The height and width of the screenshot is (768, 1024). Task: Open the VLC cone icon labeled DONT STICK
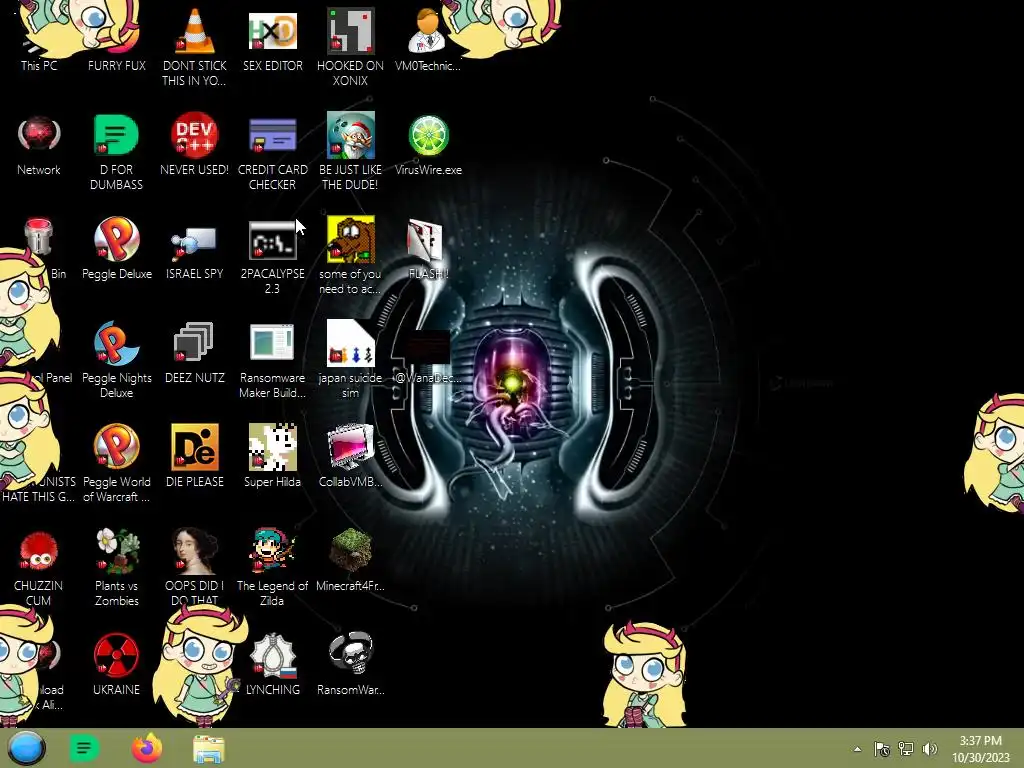click(x=195, y=46)
